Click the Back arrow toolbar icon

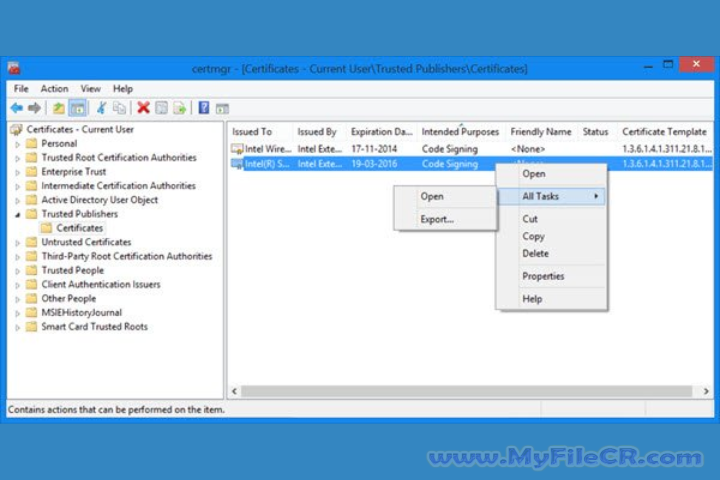17,108
